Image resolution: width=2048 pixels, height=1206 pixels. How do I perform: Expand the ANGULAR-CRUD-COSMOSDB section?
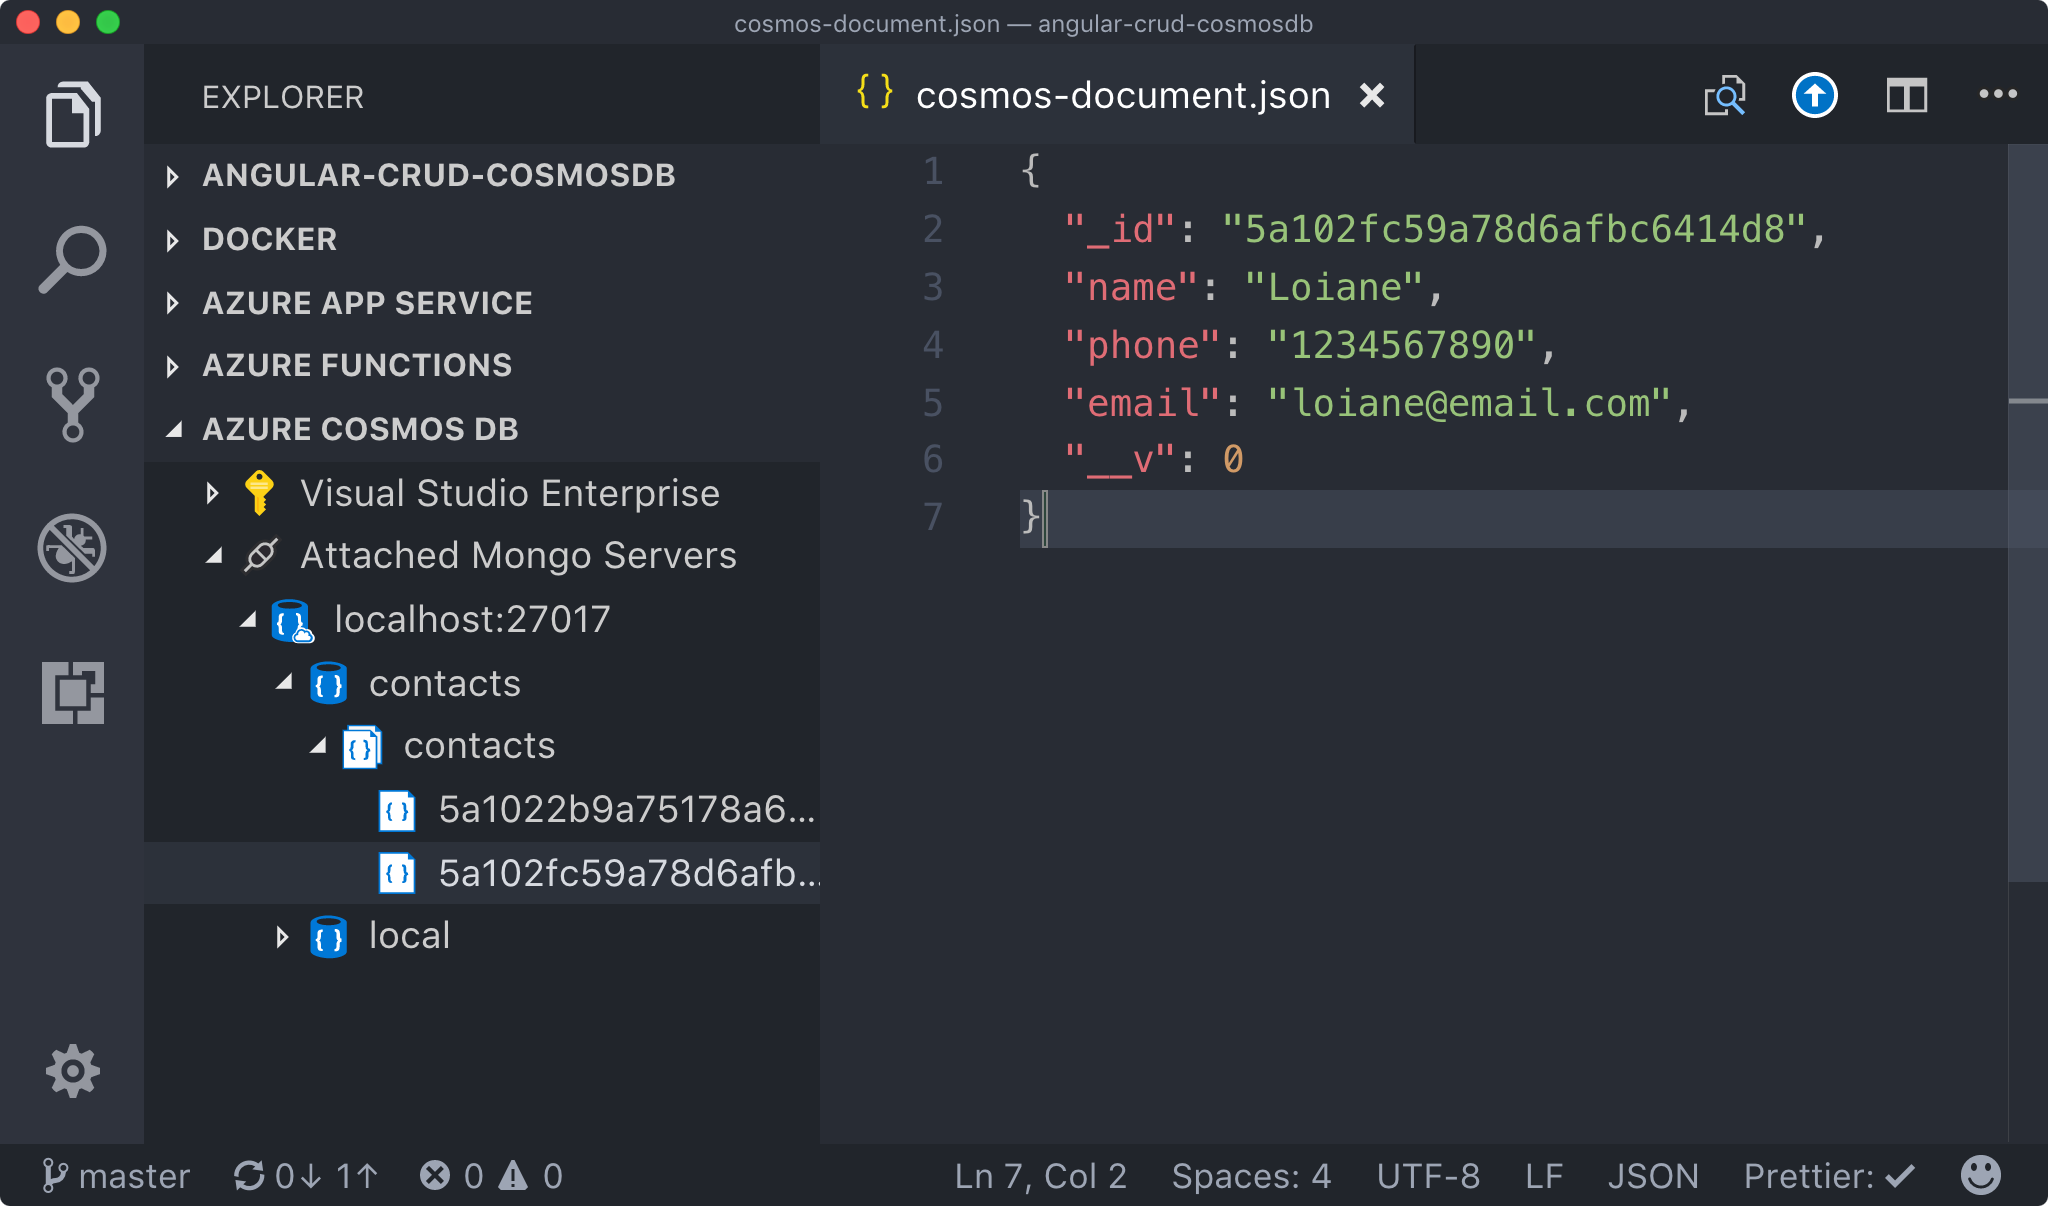pos(438,175)
